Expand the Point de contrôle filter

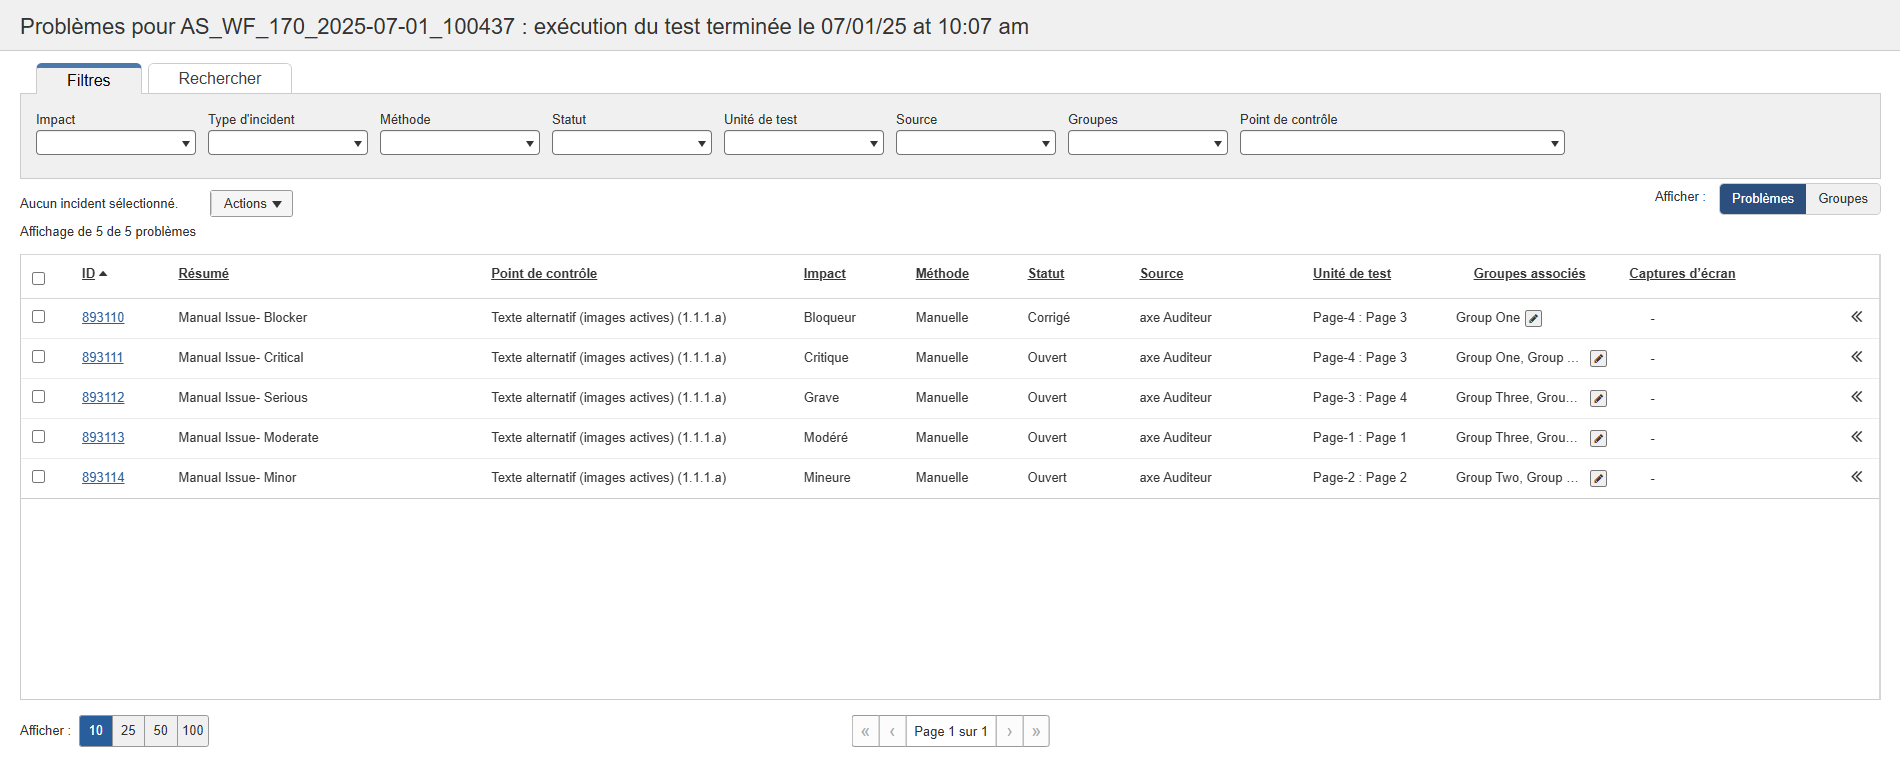(x=1401, y=143)
